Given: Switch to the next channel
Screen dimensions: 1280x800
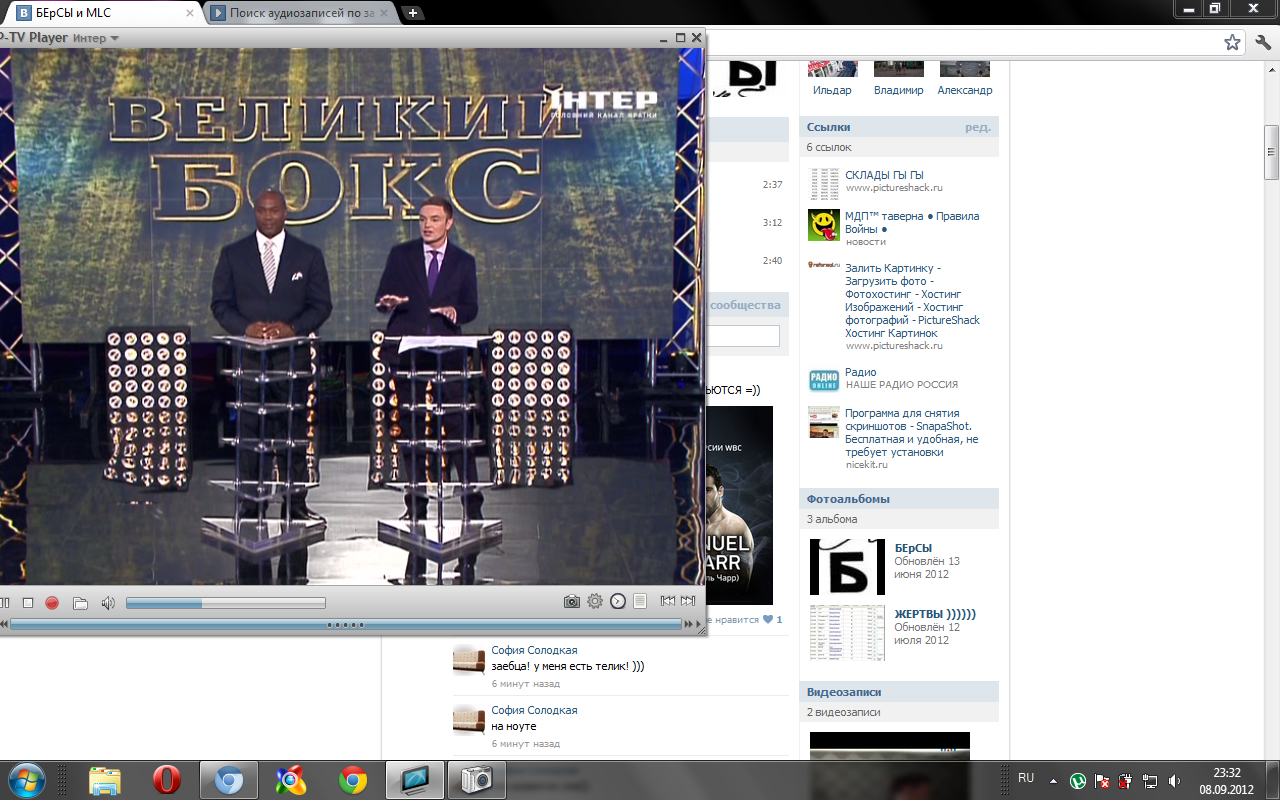Looking at the screenshot, I should tap(688, 601).
